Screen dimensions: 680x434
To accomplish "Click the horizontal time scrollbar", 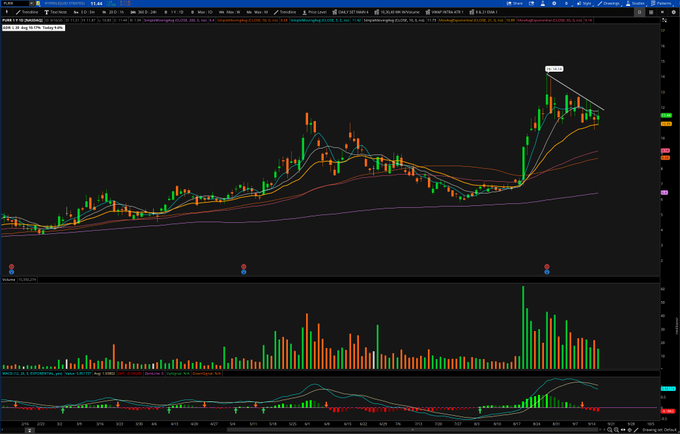I will (412, 430).
